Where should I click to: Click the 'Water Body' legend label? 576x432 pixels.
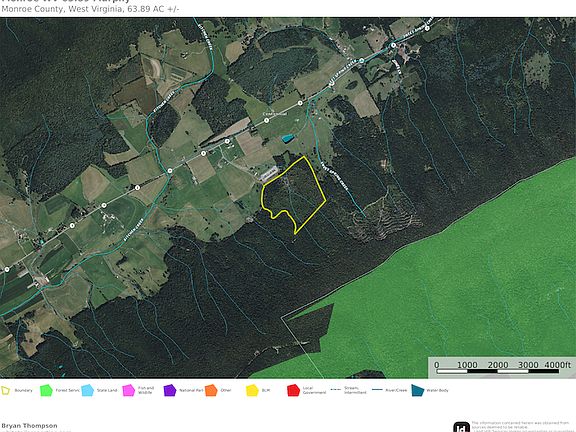coord(437,390)
